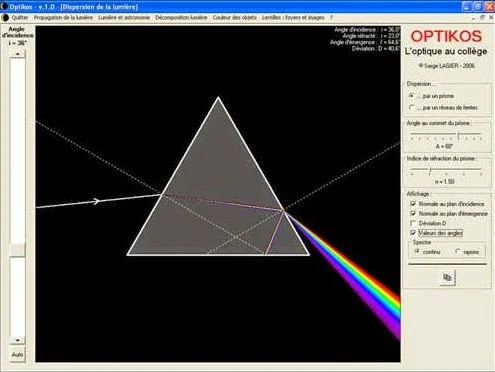This screenshot has height=372, width=495.
Task: Open Lentilles : foyers et images menu
Action: pos(293,17)
